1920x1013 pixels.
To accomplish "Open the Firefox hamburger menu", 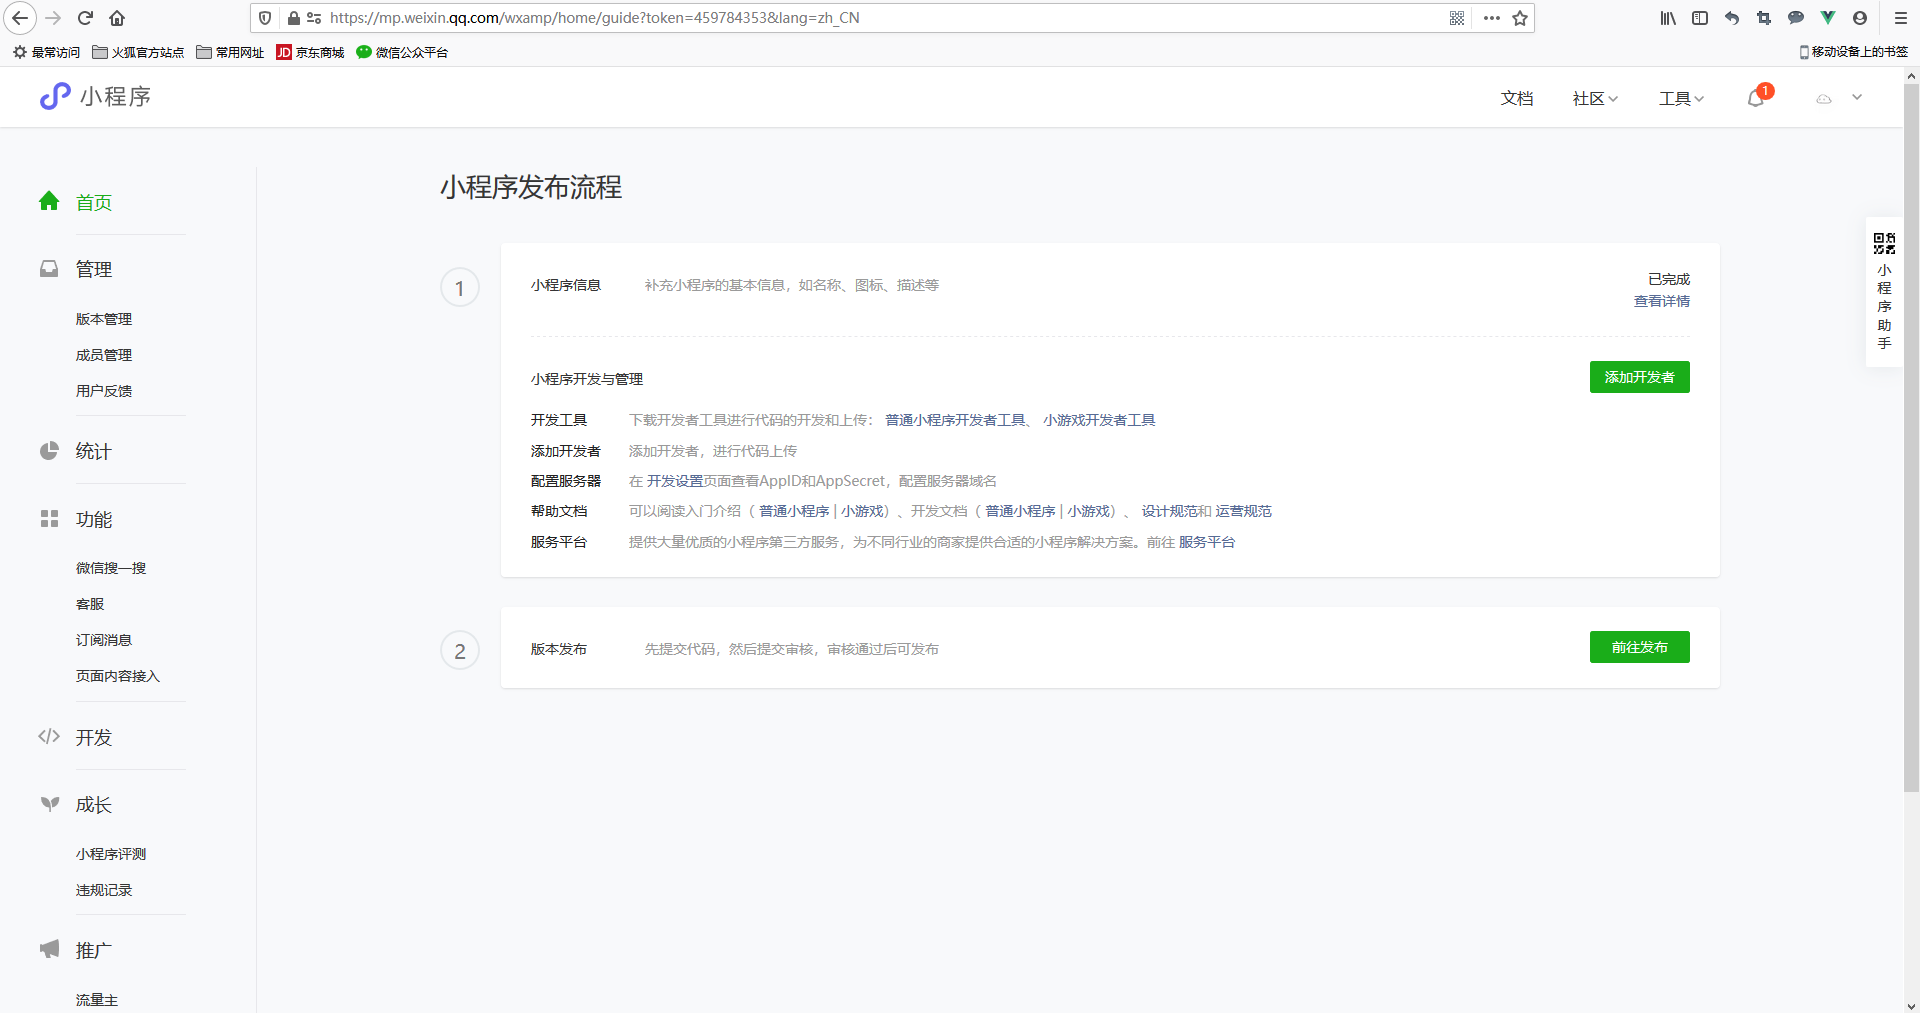I will click(x=1900, y=18).
